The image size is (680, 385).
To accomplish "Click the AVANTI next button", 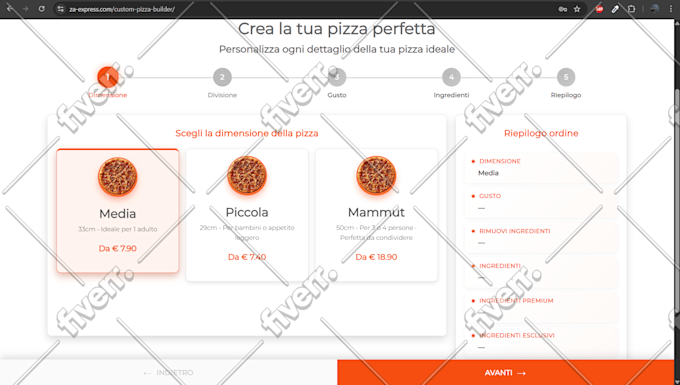I will 506,372.
